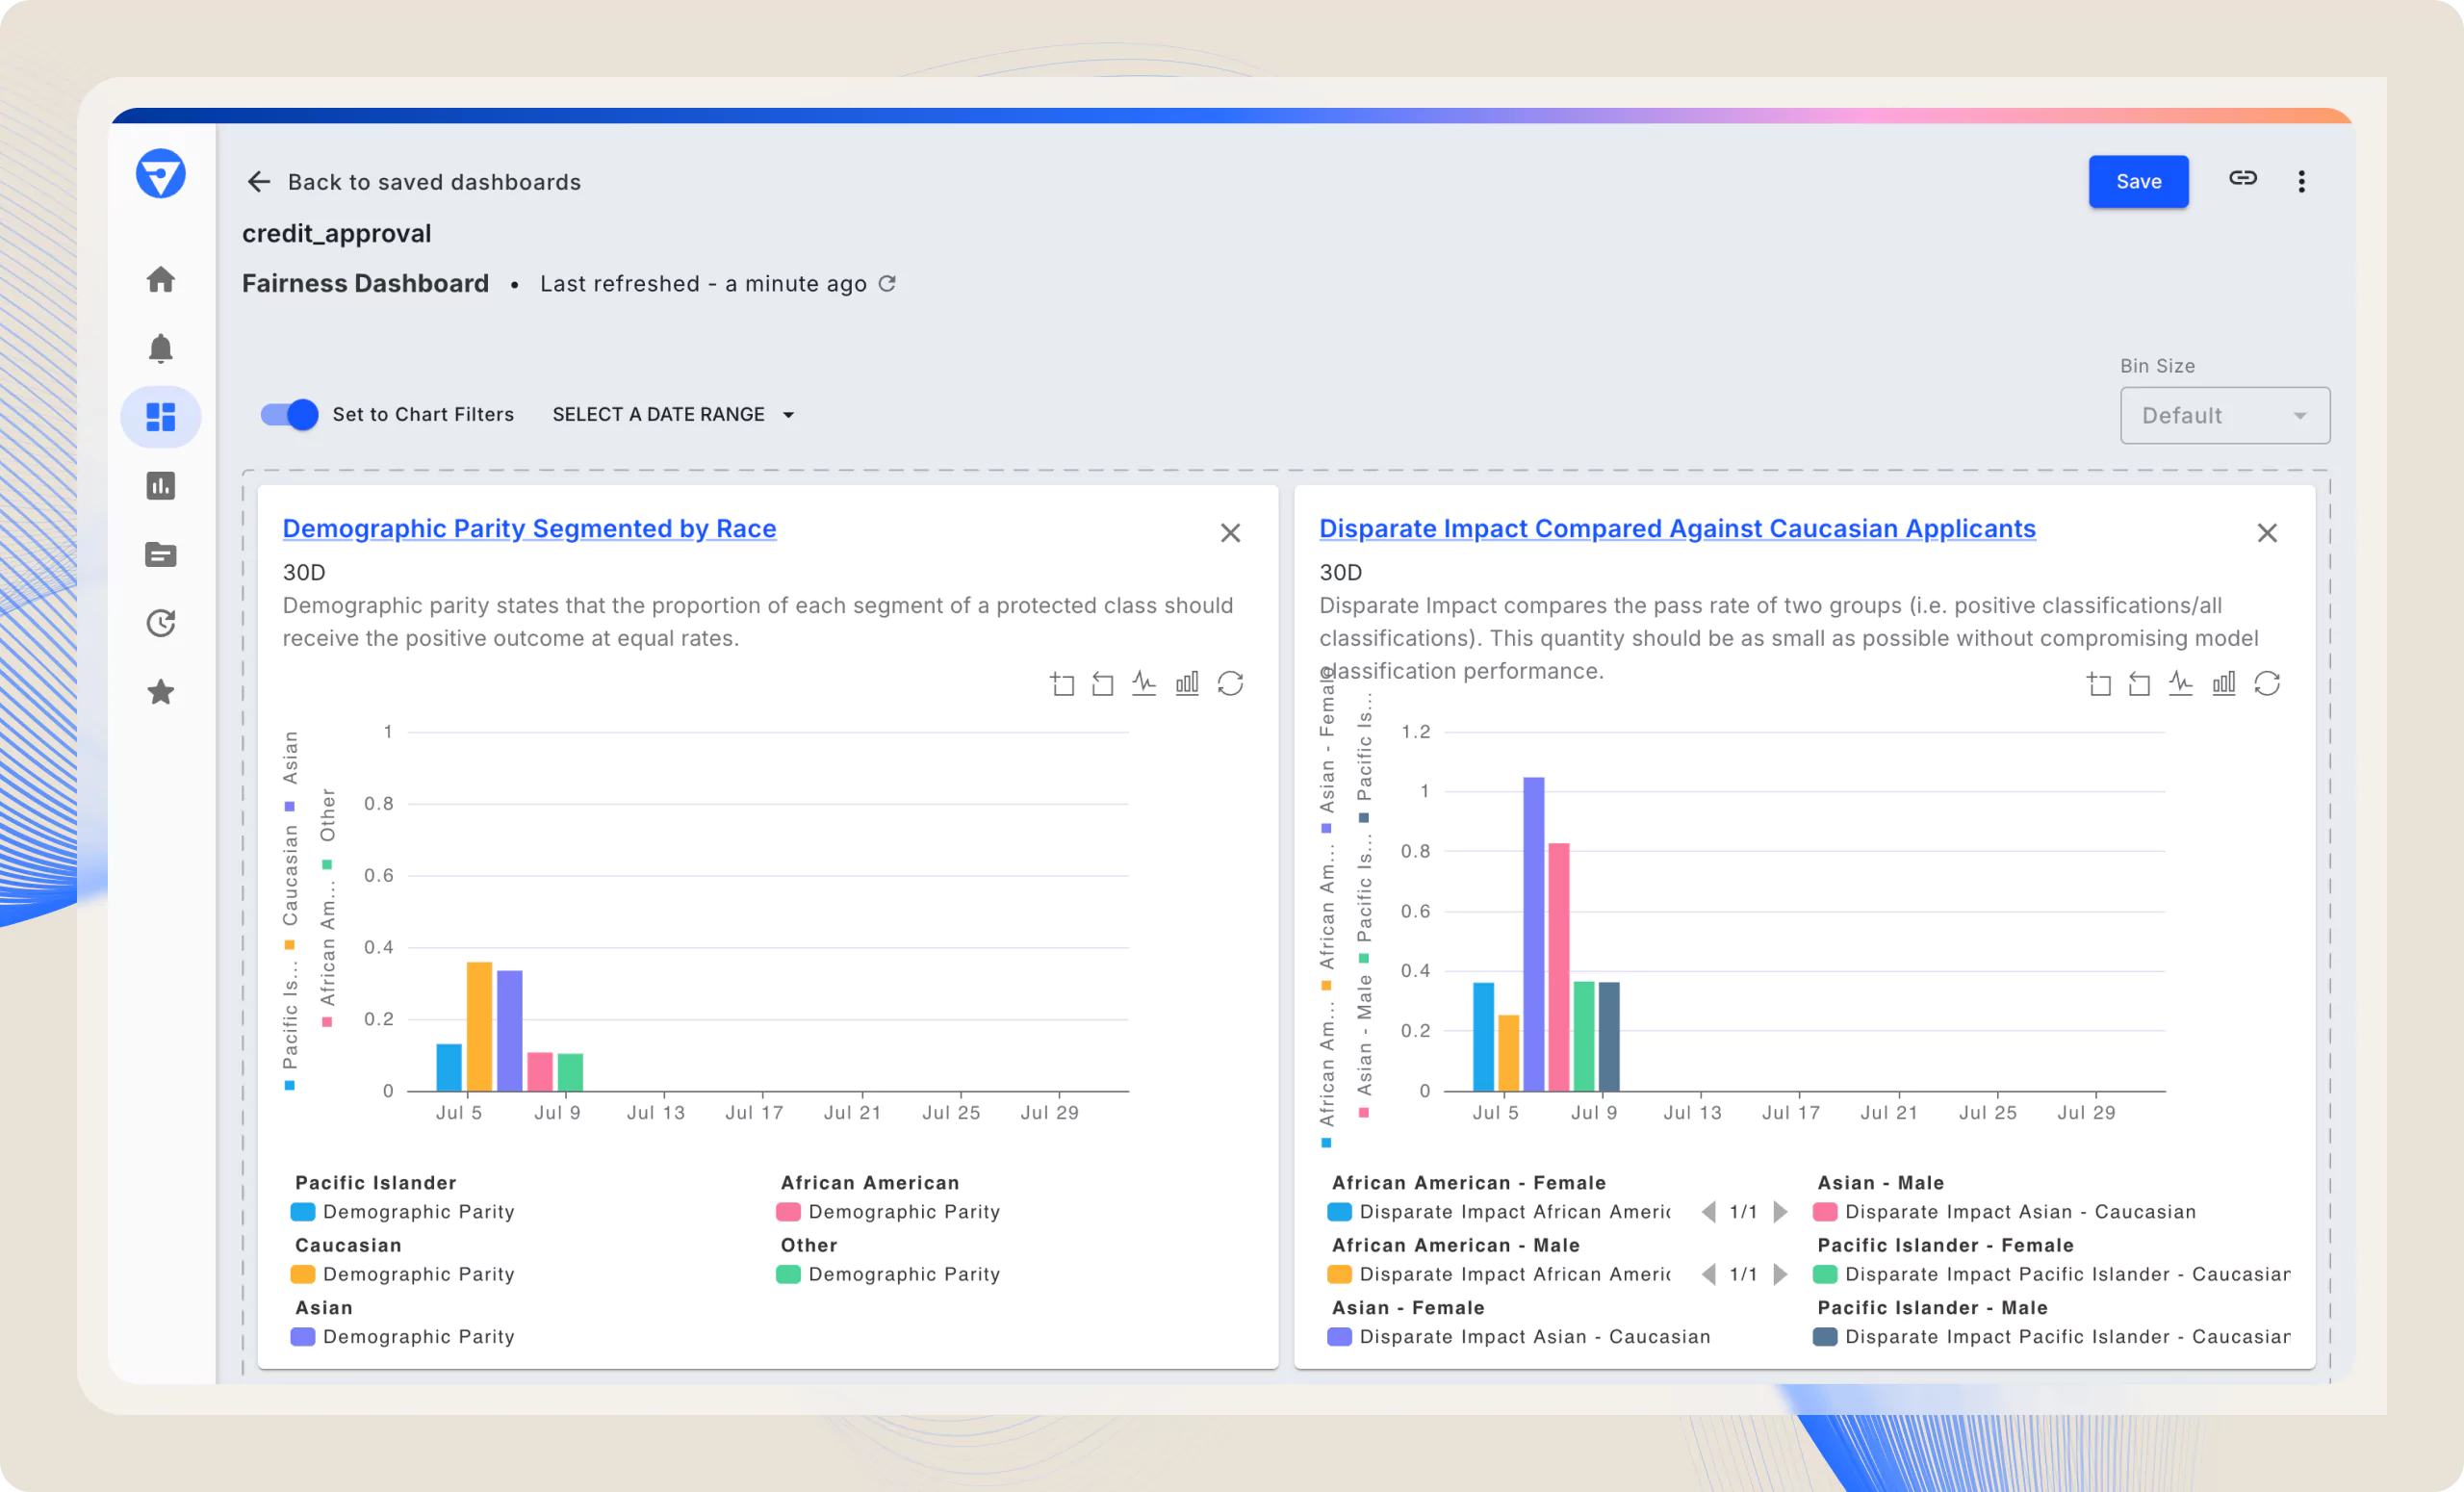This screenshot has height=1492, width=2464.
Task: Open Demographic Parity Segmented by Race link
Action: click(x=529, y=528)
